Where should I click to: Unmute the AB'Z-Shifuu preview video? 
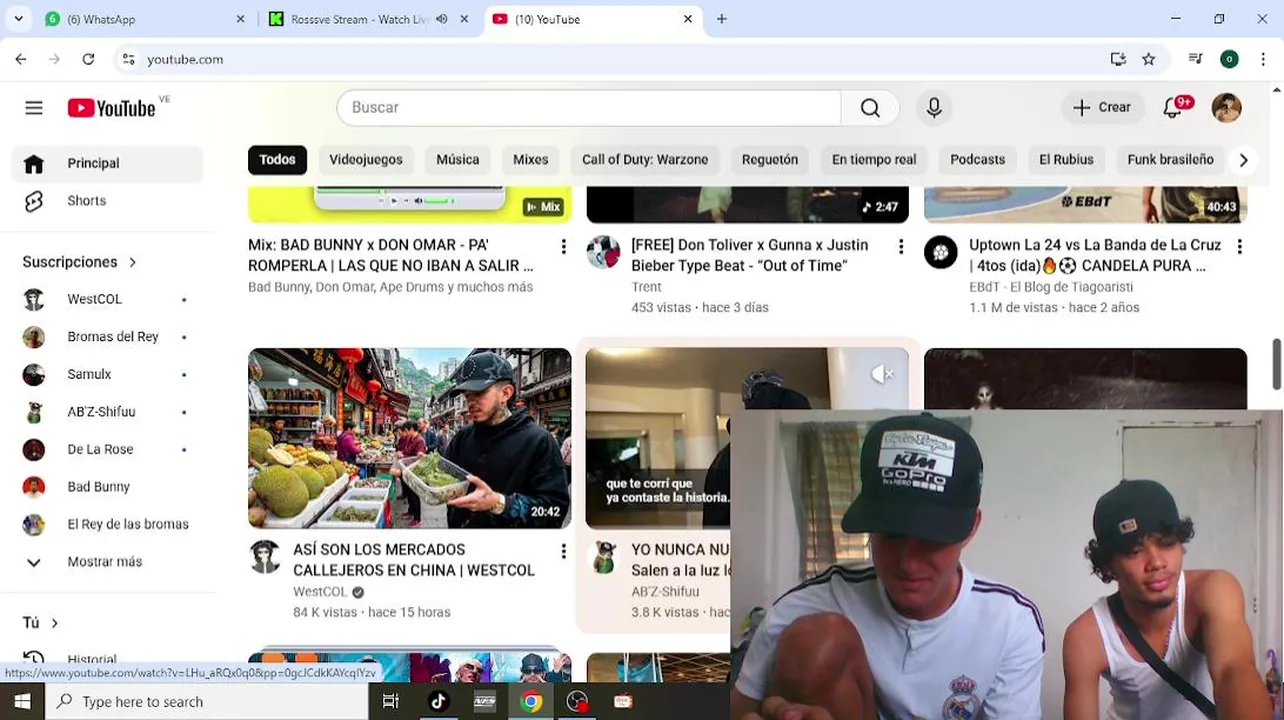(882, 374)
